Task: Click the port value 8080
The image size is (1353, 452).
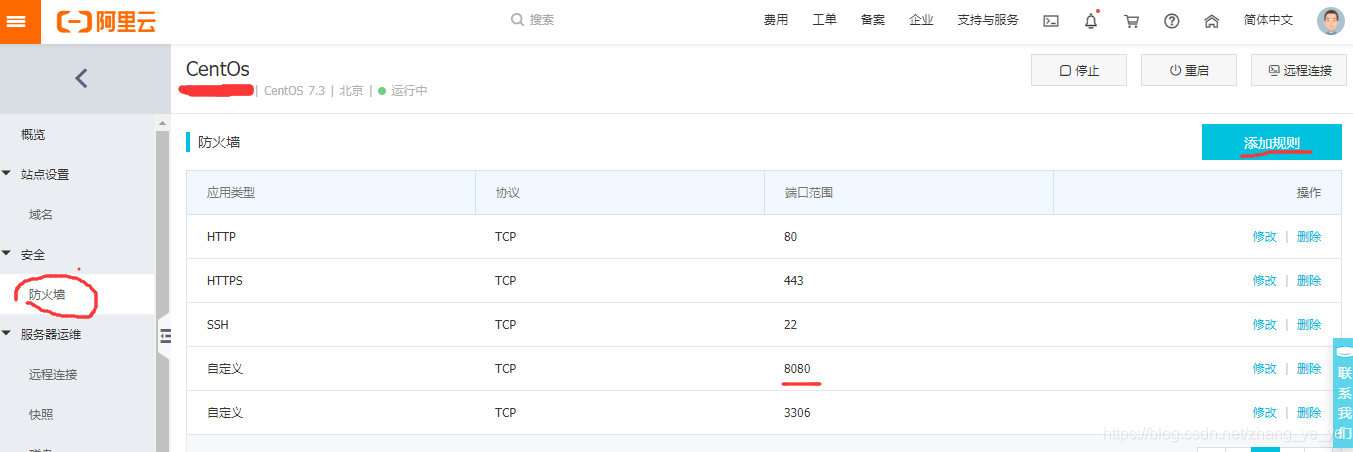Action: (x=797, y=369)
